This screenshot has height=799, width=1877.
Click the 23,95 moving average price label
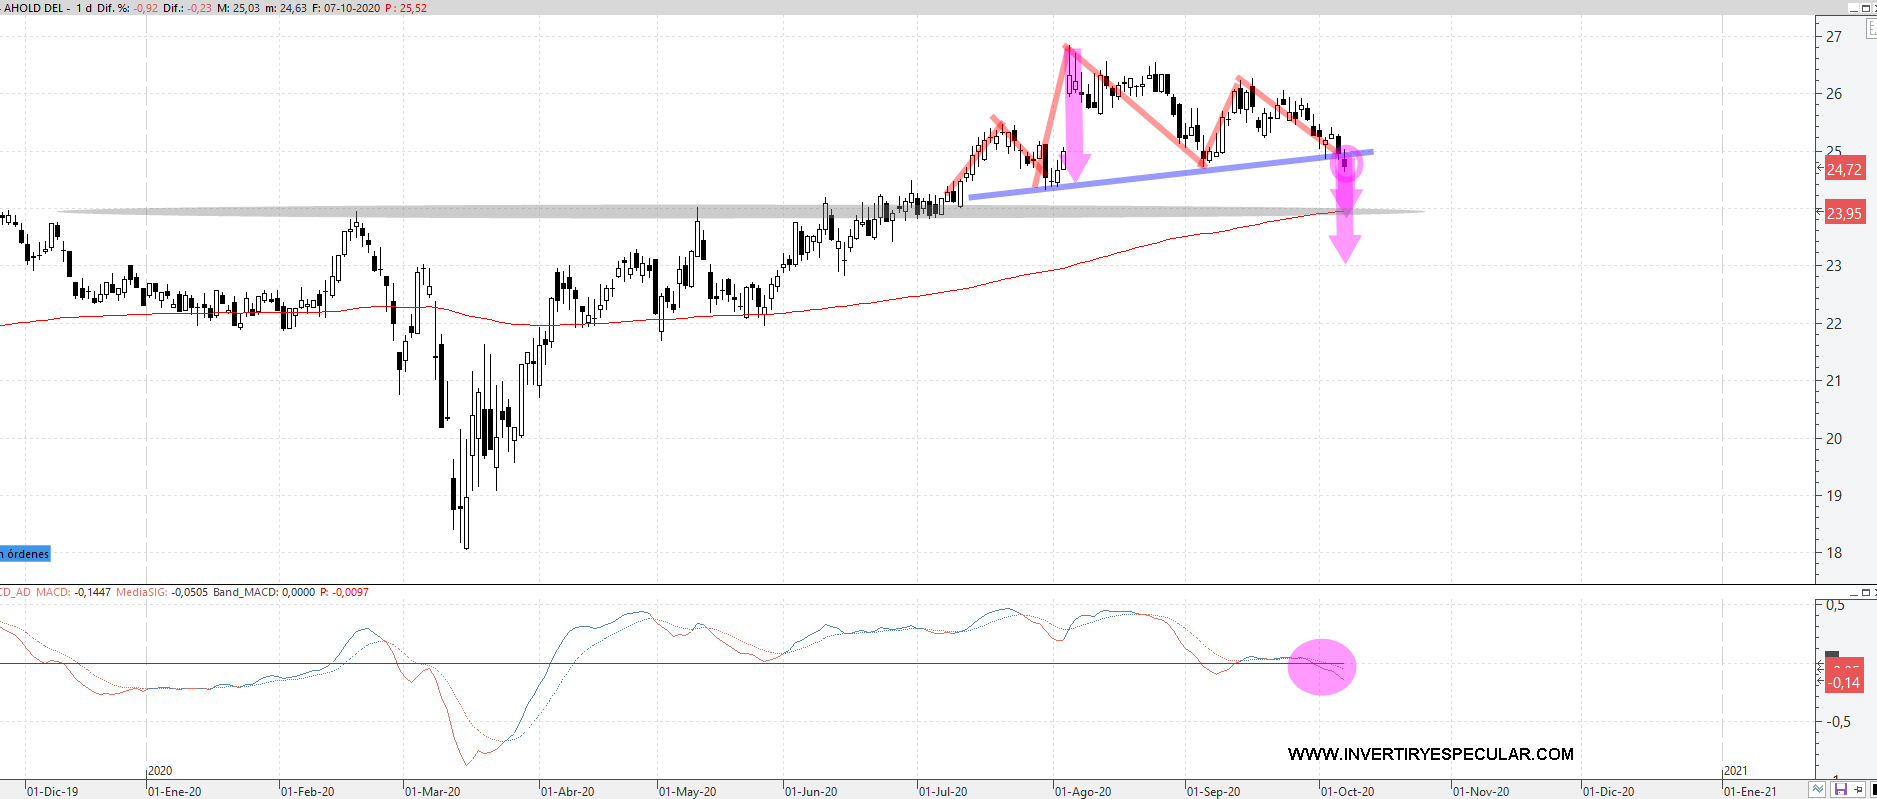point(1844,213)
